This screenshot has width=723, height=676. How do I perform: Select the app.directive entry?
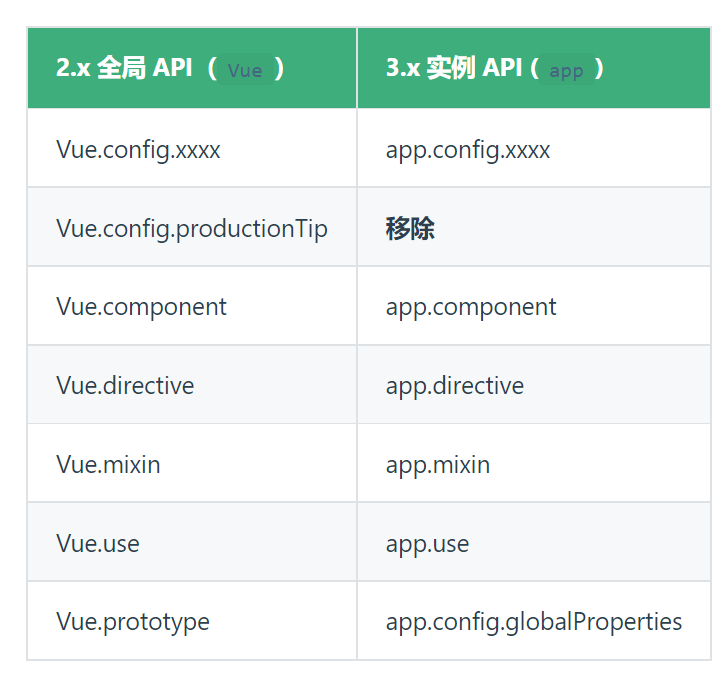[x=455, y=385]
